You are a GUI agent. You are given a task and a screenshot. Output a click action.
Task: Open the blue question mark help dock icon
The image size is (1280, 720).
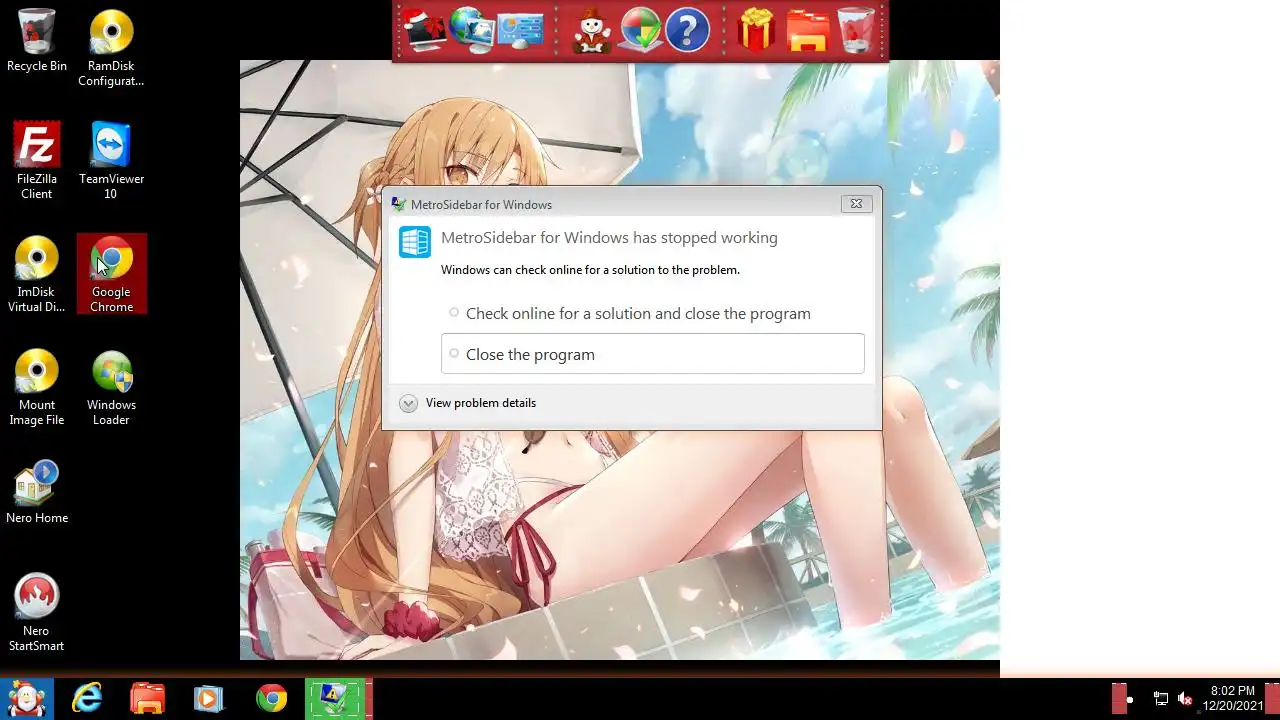pos(687,31)
